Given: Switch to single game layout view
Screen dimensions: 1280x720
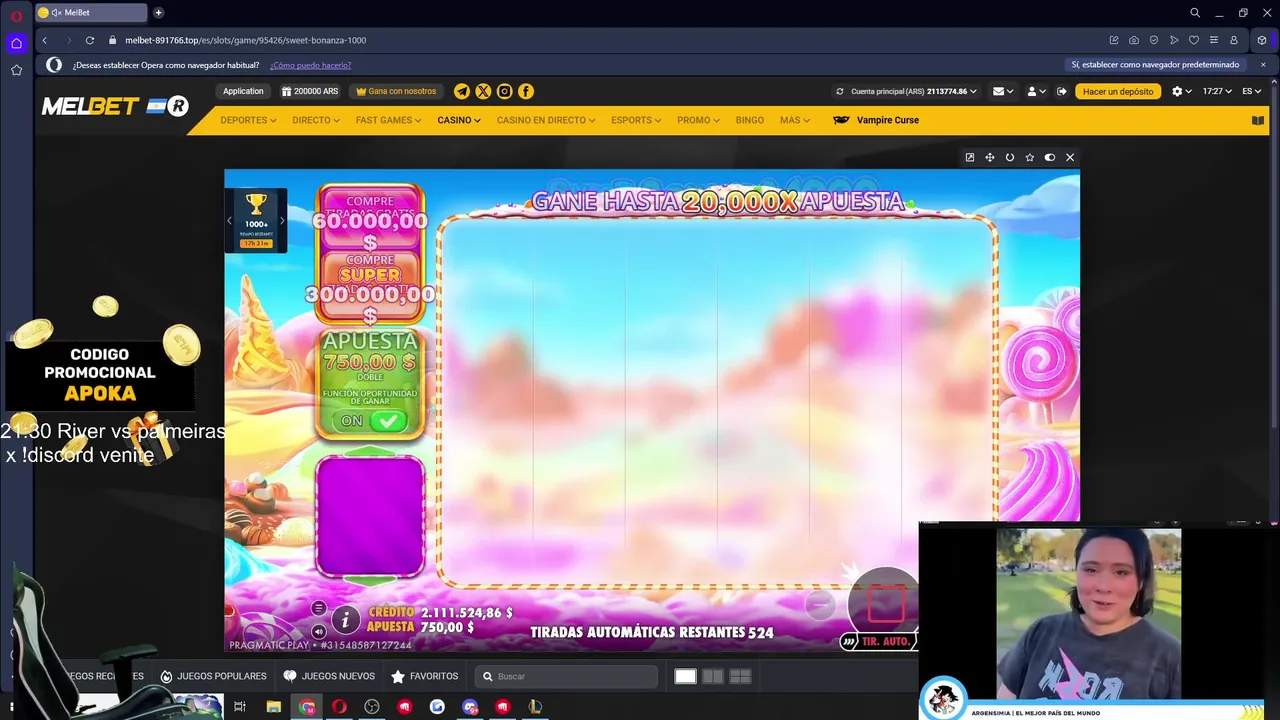Looking at the screenshot, I should (685, 676).
